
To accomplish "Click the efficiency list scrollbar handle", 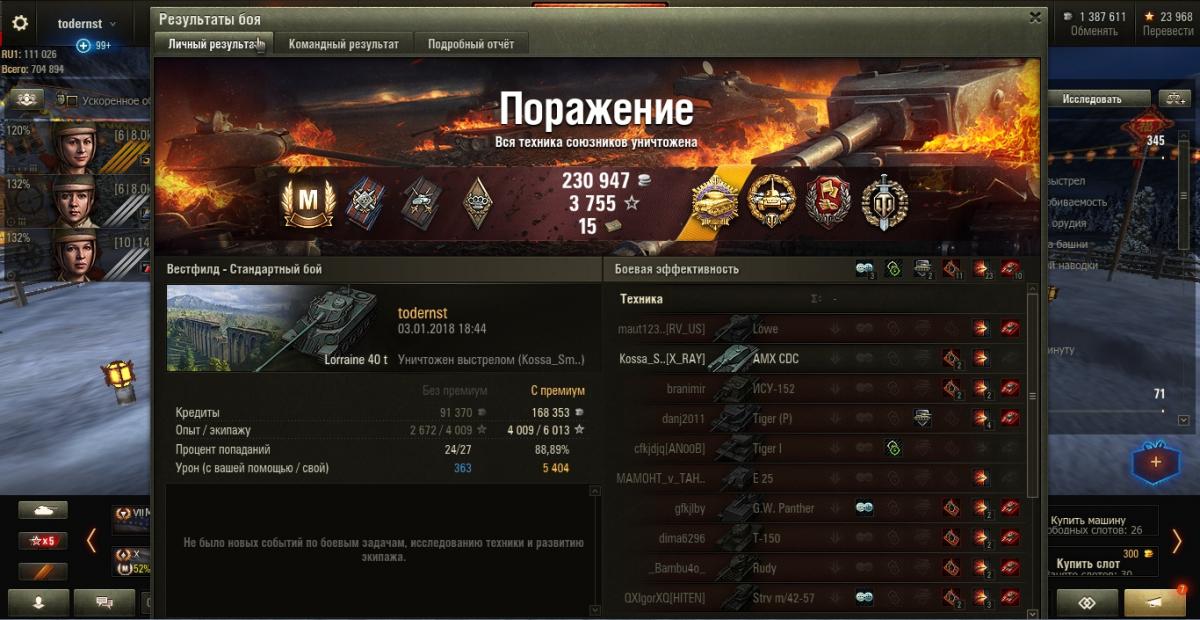I will click(1033, 400).
